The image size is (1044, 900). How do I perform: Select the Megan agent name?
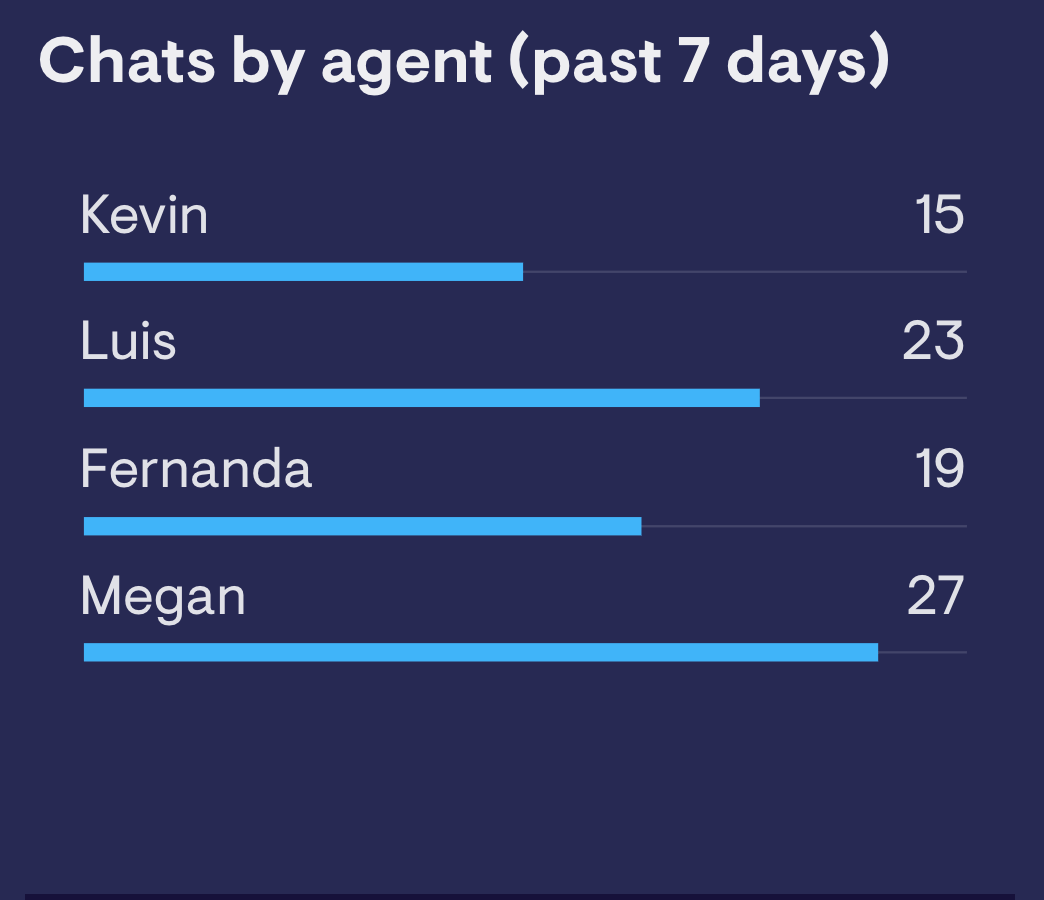(x=163, y=596)
